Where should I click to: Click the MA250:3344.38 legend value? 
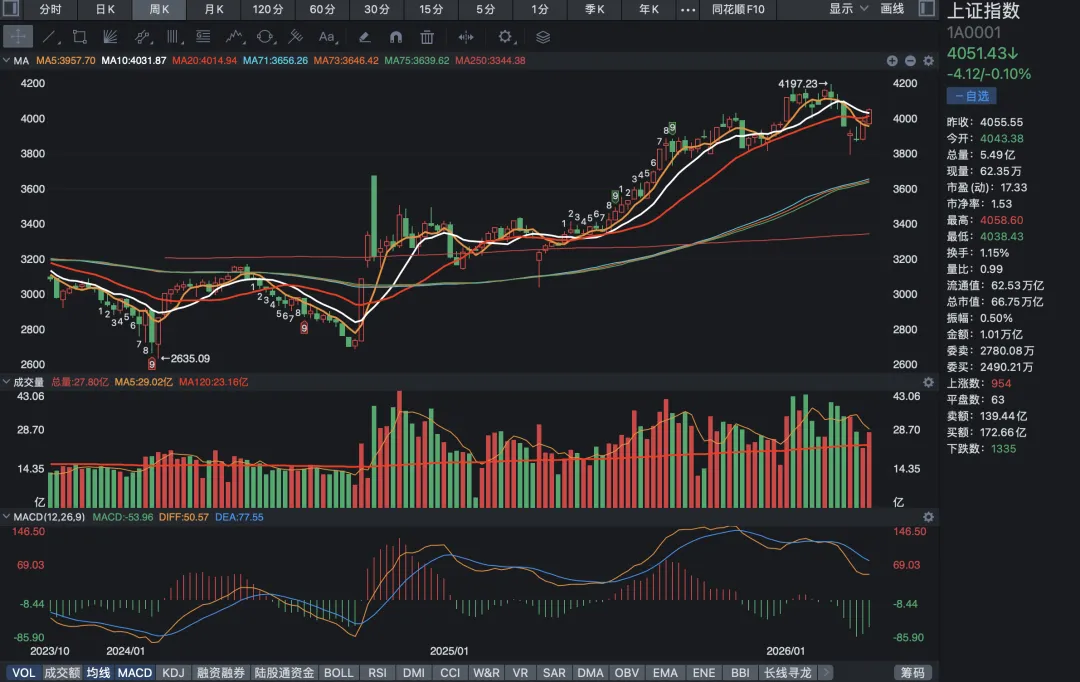490,61
